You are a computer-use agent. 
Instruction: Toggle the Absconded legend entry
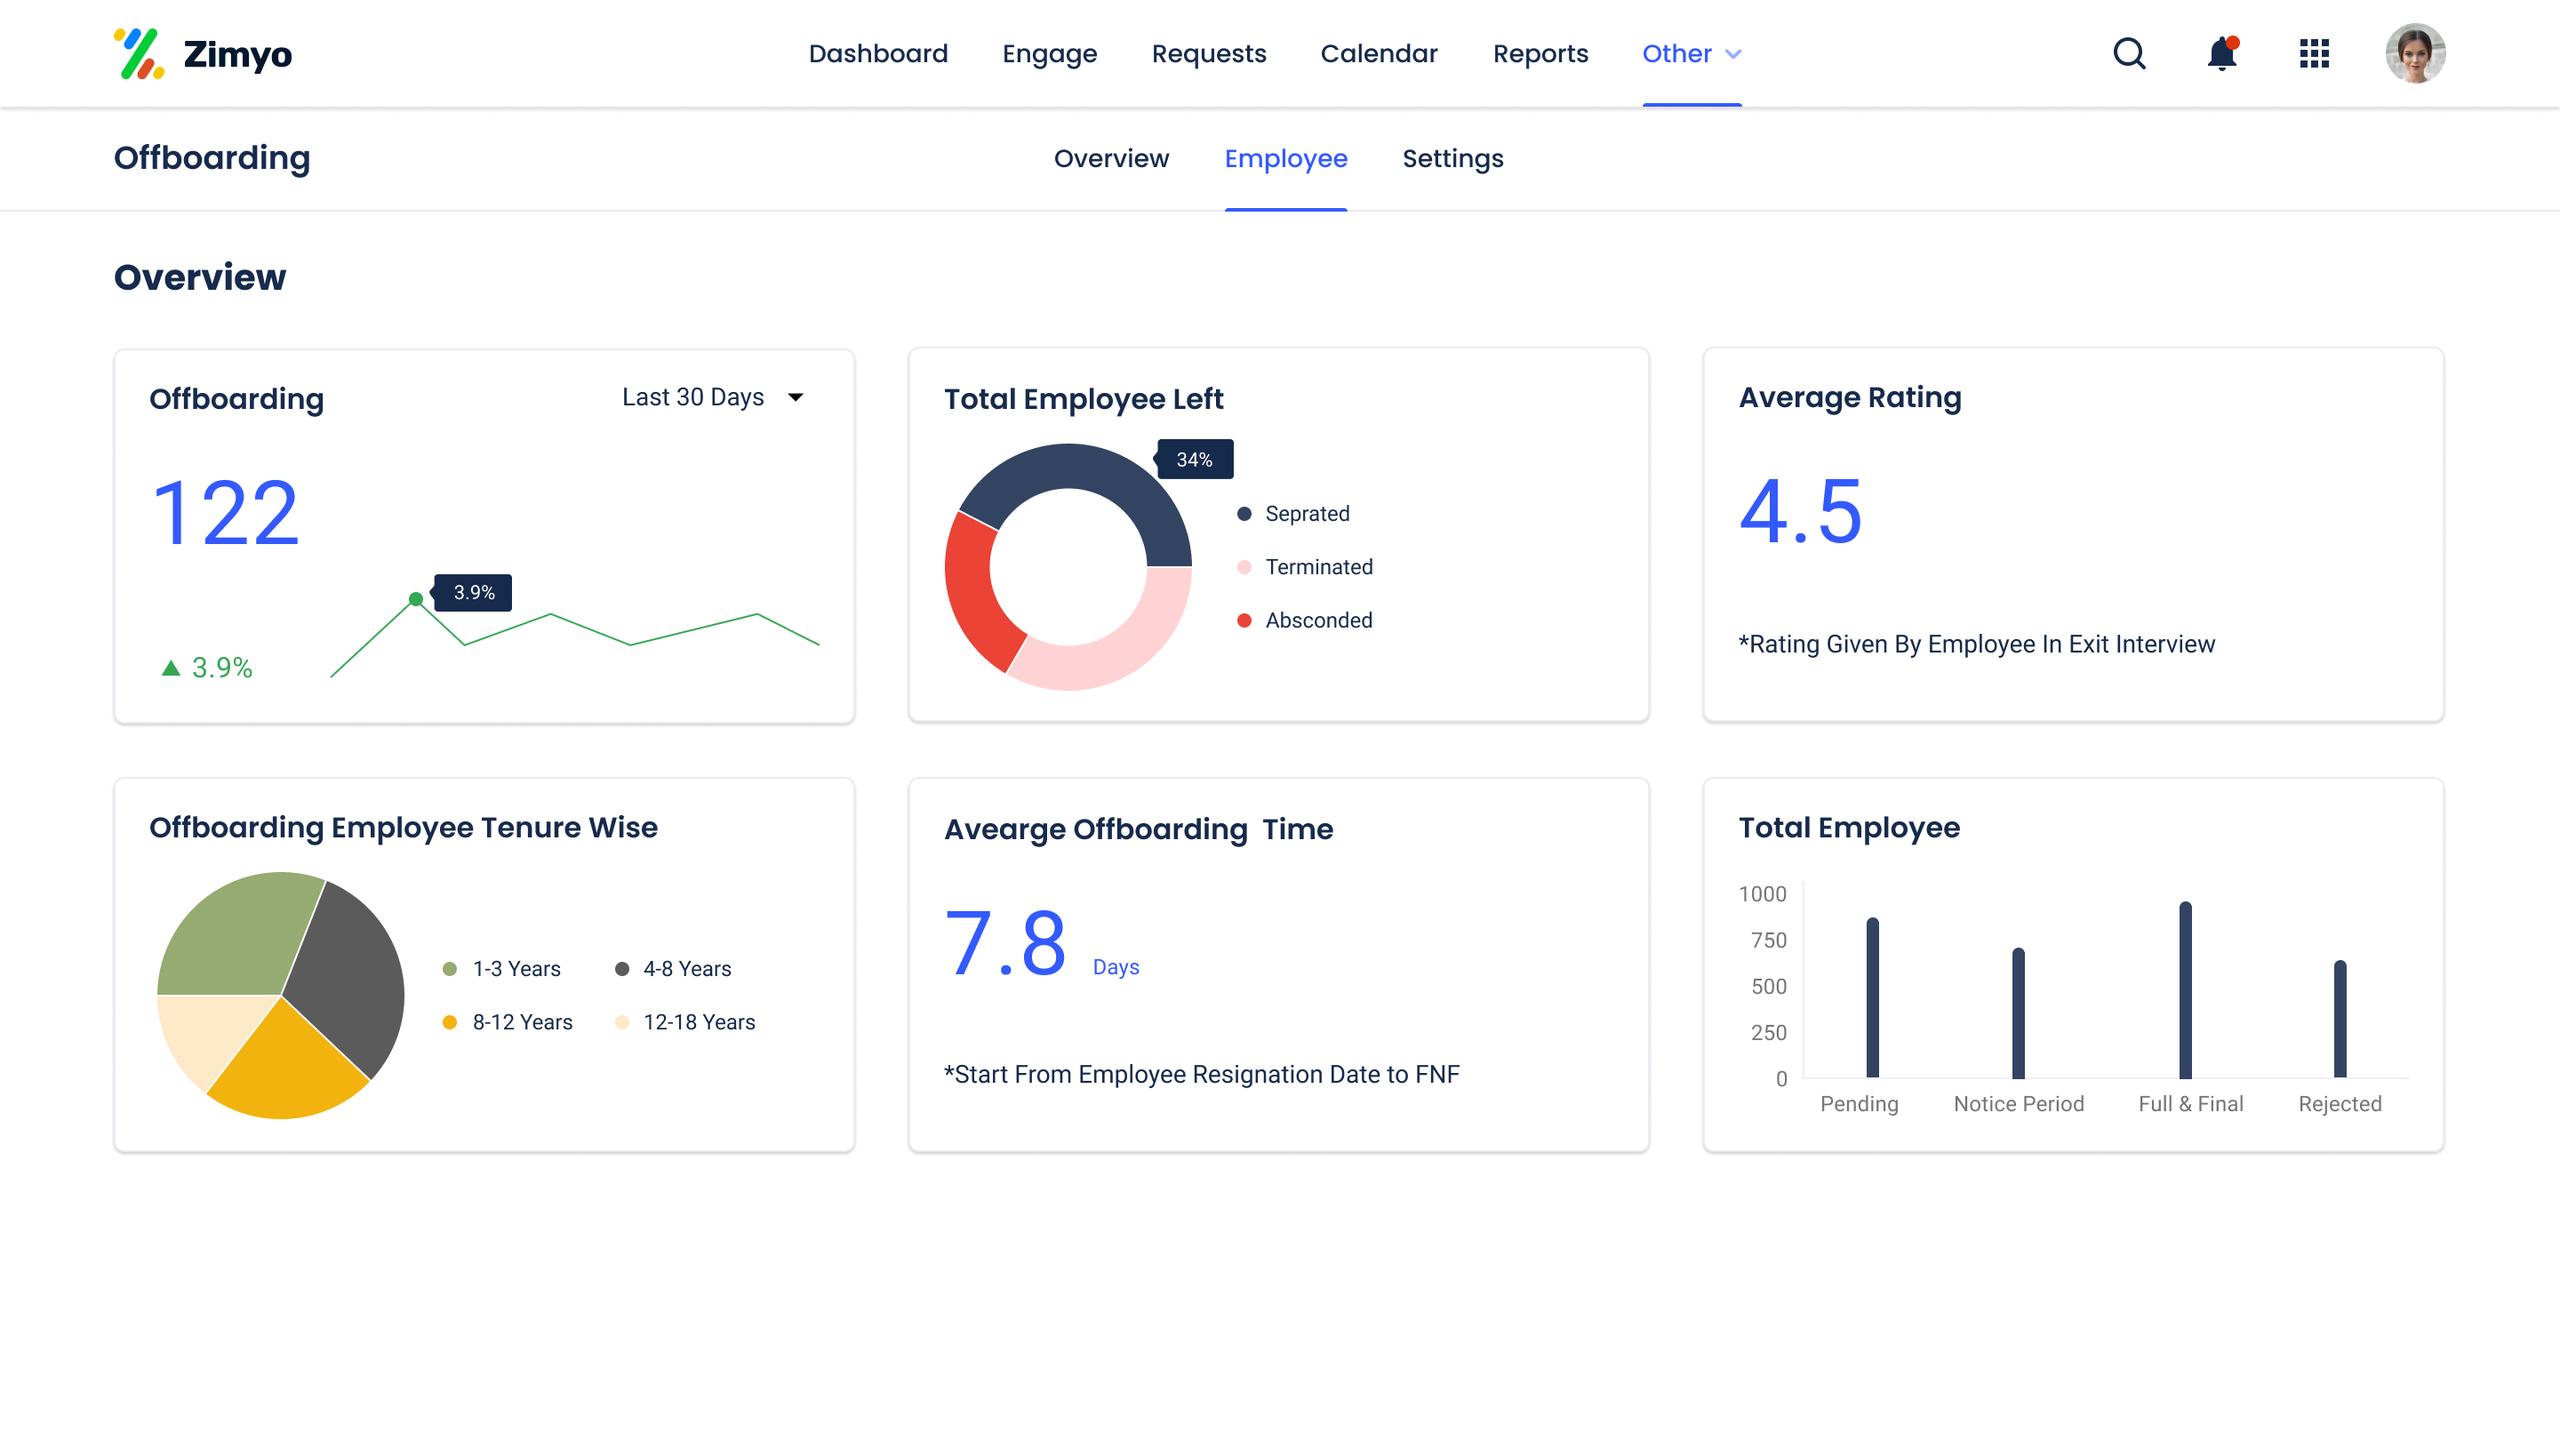pos(1317,620)
